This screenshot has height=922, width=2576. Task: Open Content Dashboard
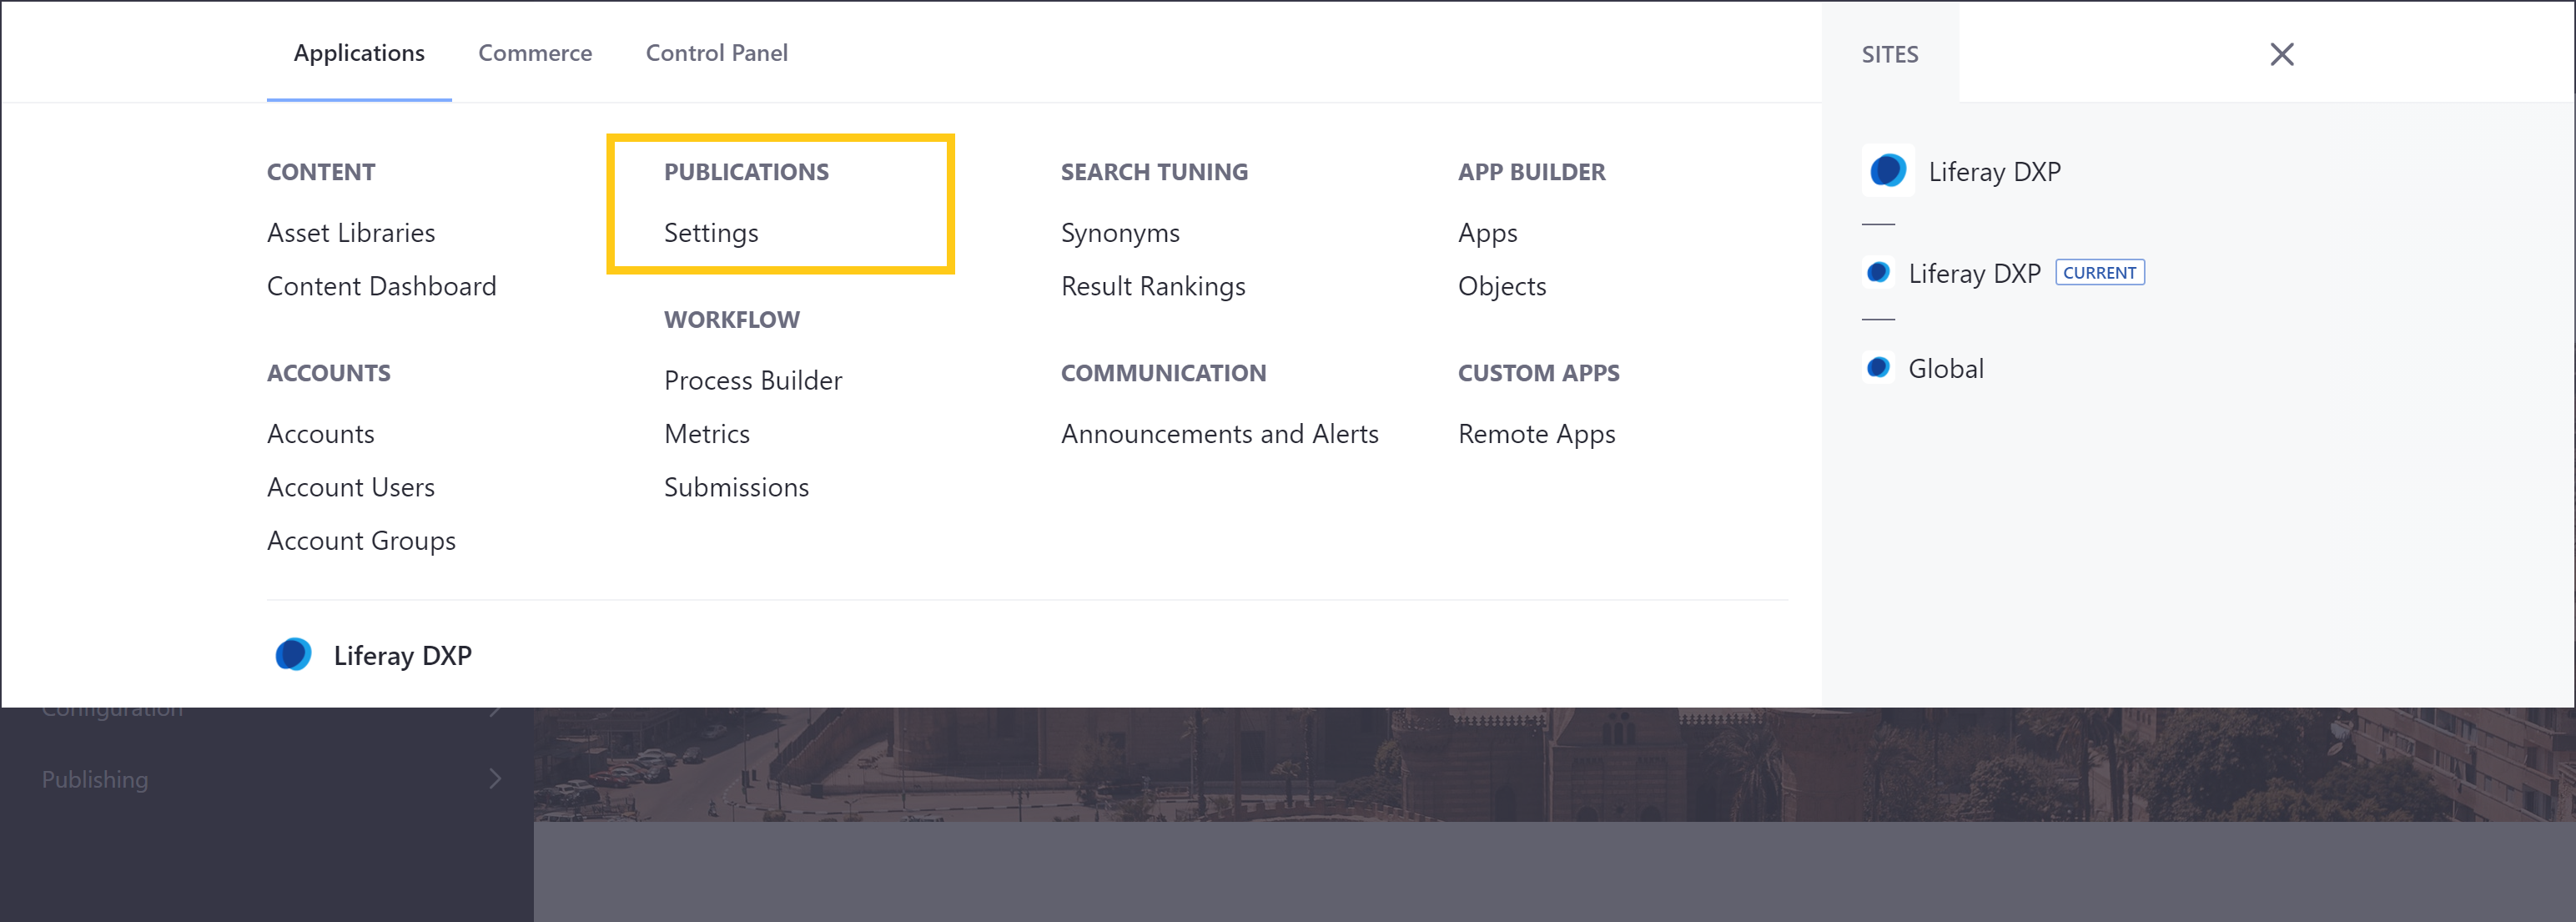point(381,286)
